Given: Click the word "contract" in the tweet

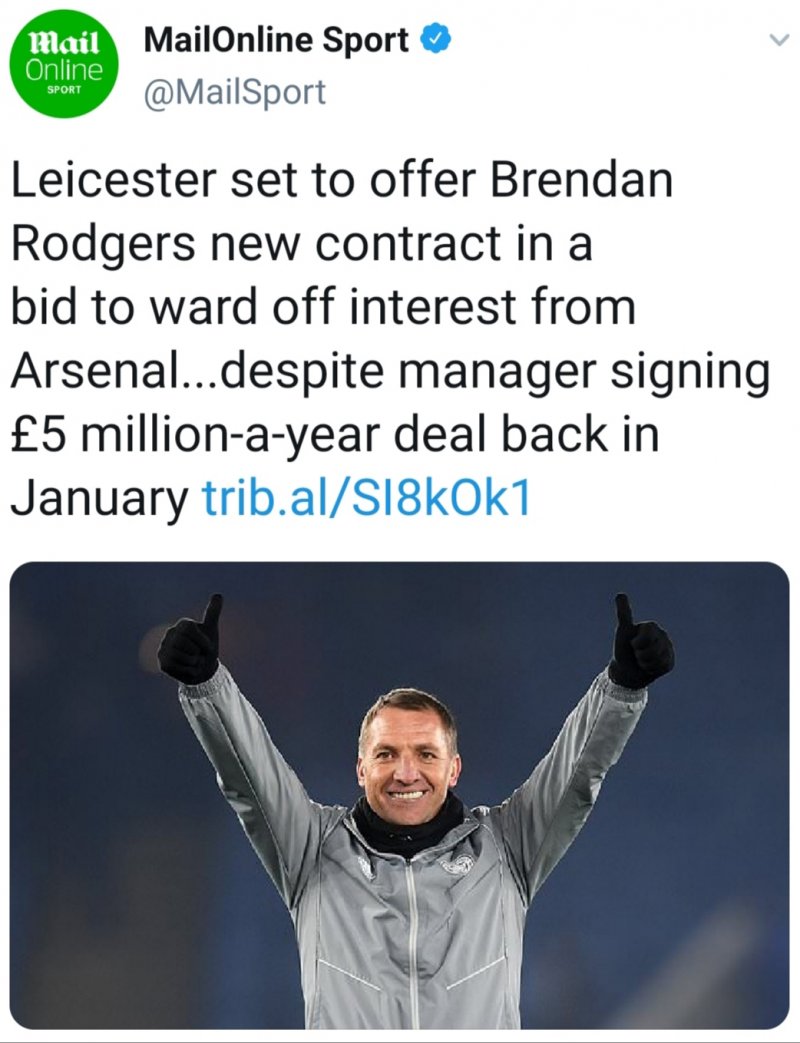Looking at the screenshot, I should [423, 244].
